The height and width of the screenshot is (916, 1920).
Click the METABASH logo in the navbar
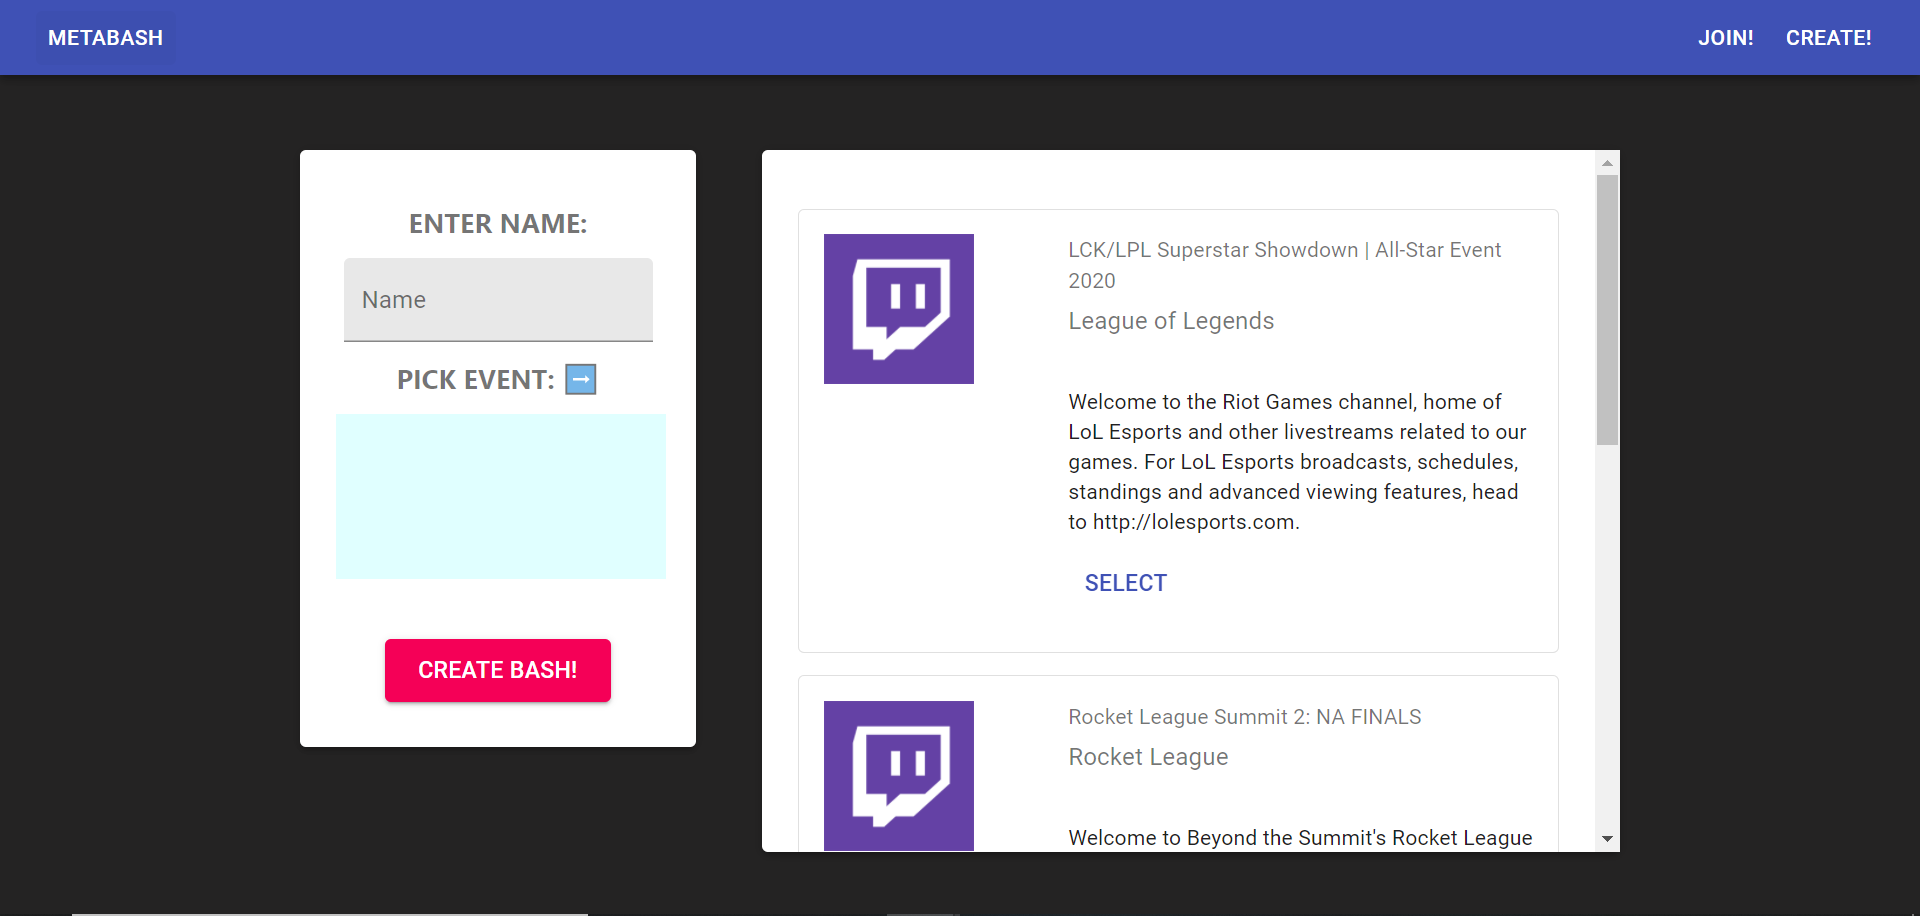tap(105, 38)
